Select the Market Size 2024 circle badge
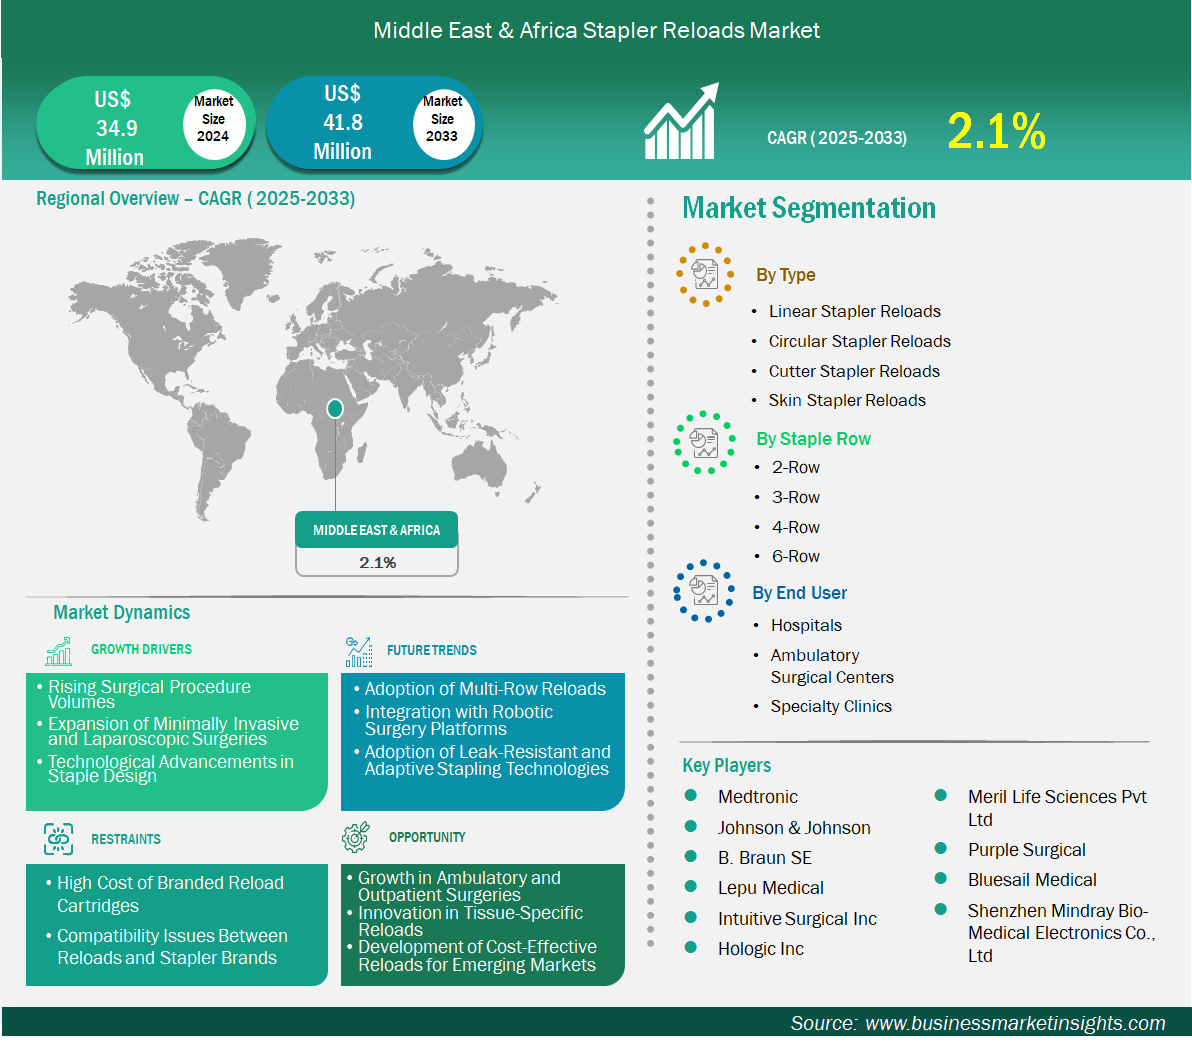The height and width of the screenshot is (1048, 1192). [213, 119]
